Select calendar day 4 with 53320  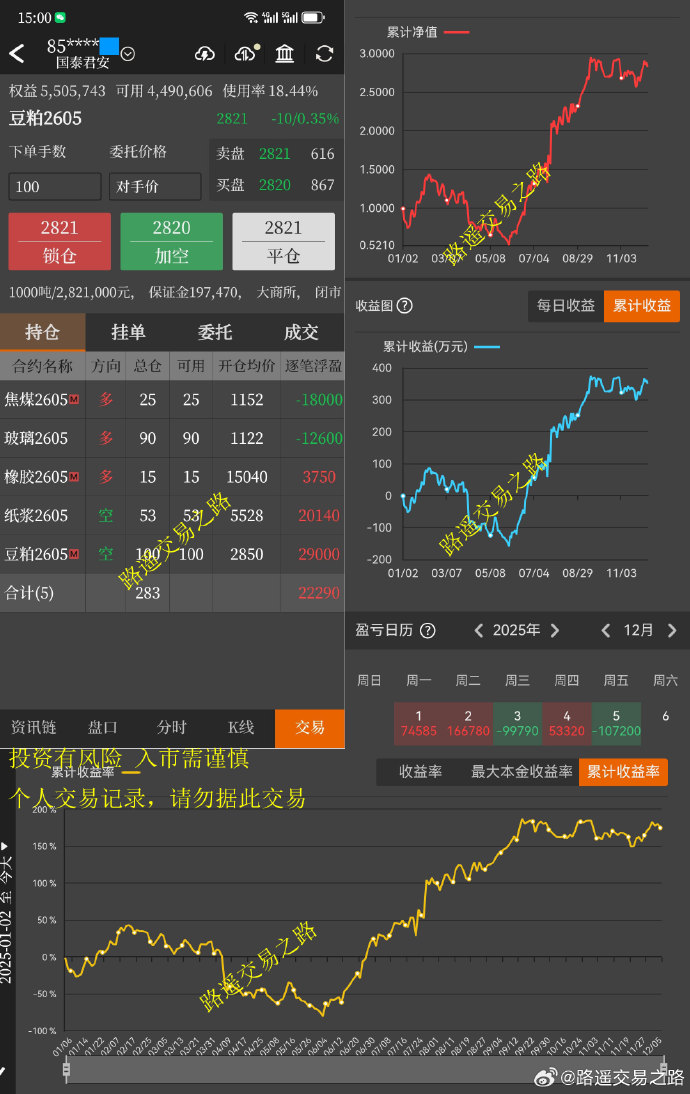(567, 724)
